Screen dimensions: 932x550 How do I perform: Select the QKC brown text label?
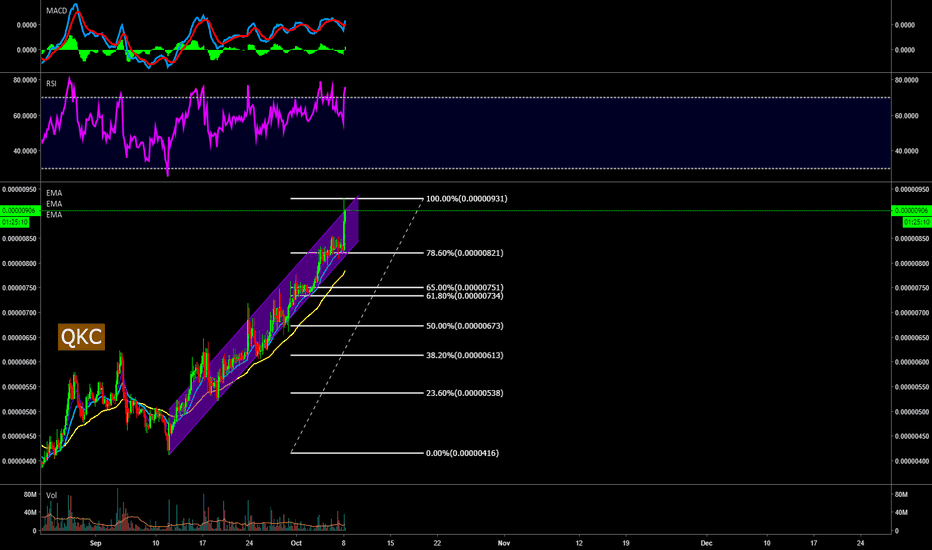click(81, 337)
